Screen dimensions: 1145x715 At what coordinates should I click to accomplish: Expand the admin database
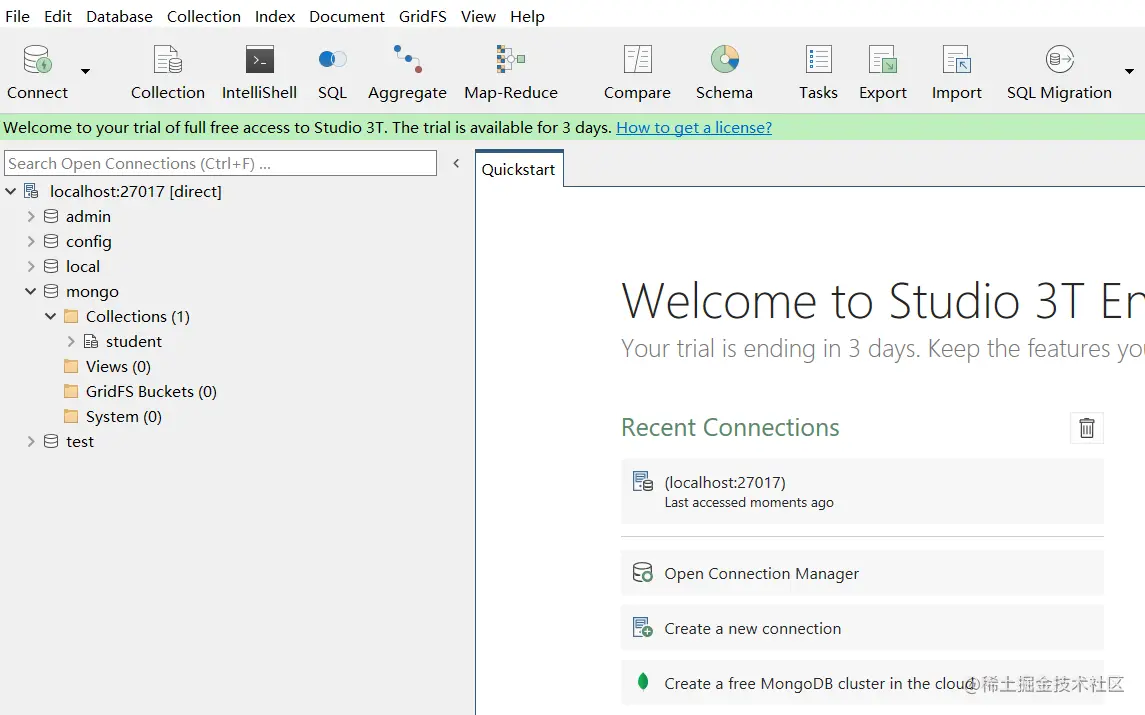(x=31, y=216)
